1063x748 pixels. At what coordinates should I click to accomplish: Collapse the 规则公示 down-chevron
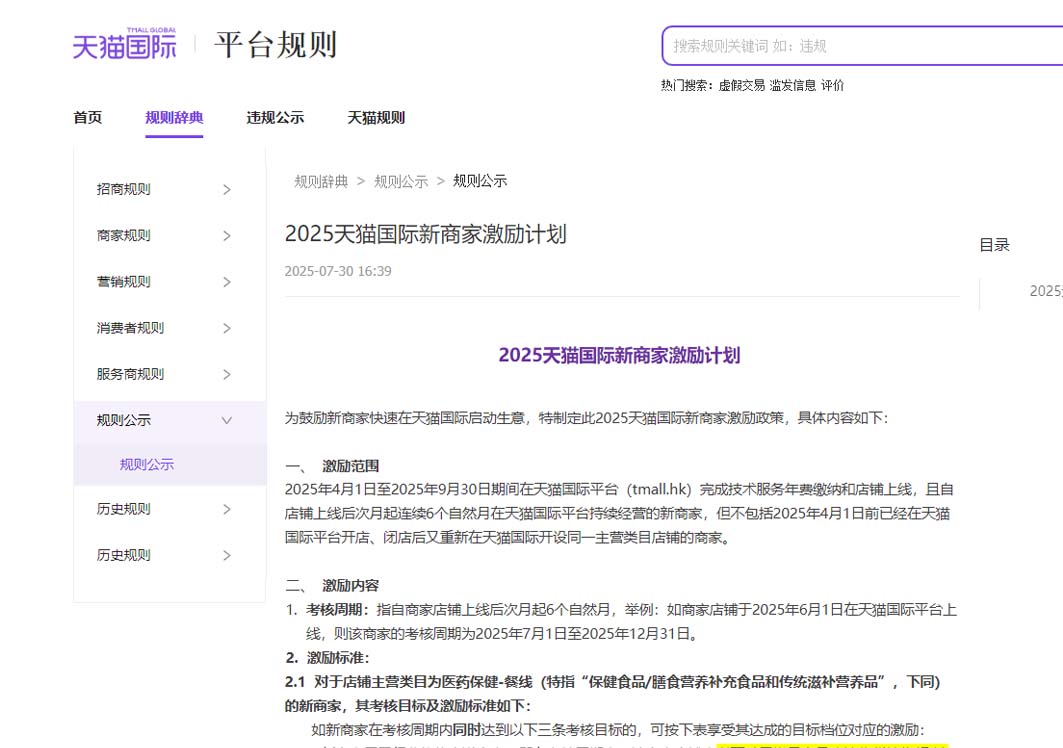[227, 420]
